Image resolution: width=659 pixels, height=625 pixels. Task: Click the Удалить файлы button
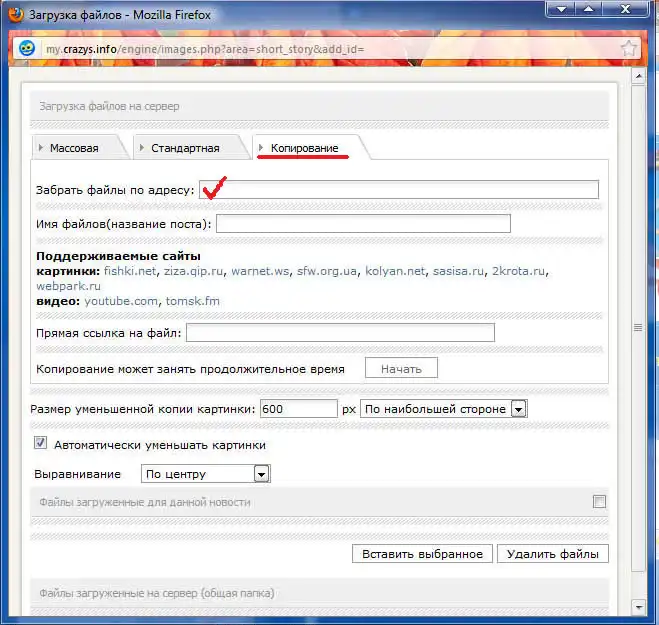(552, 554)
